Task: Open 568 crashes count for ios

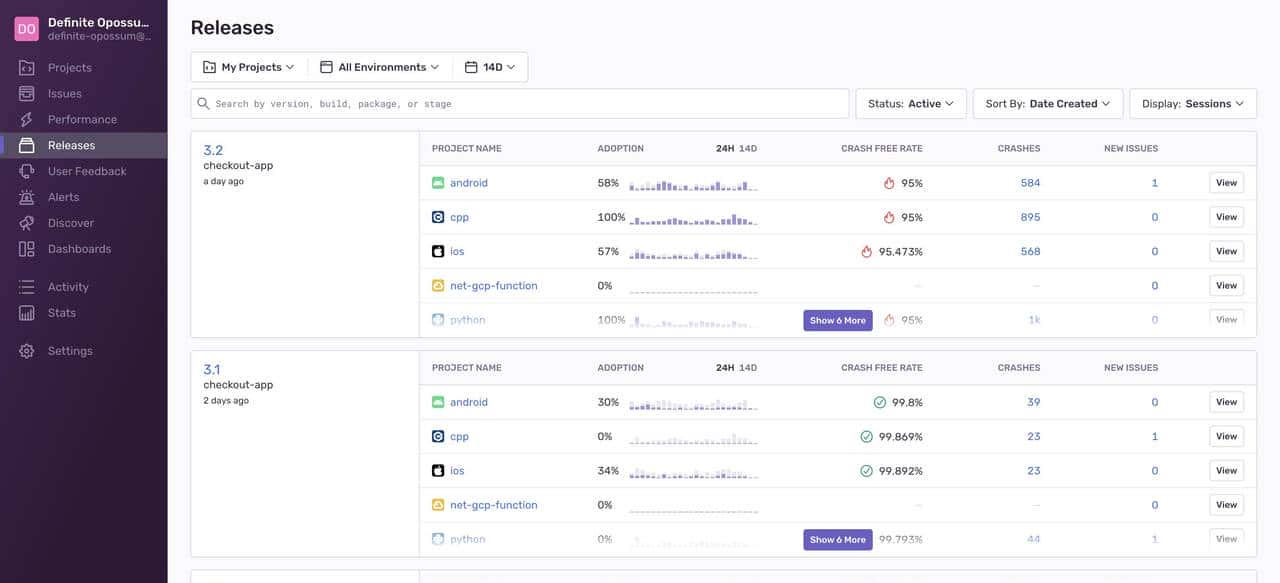Action: click(1030, 252)
